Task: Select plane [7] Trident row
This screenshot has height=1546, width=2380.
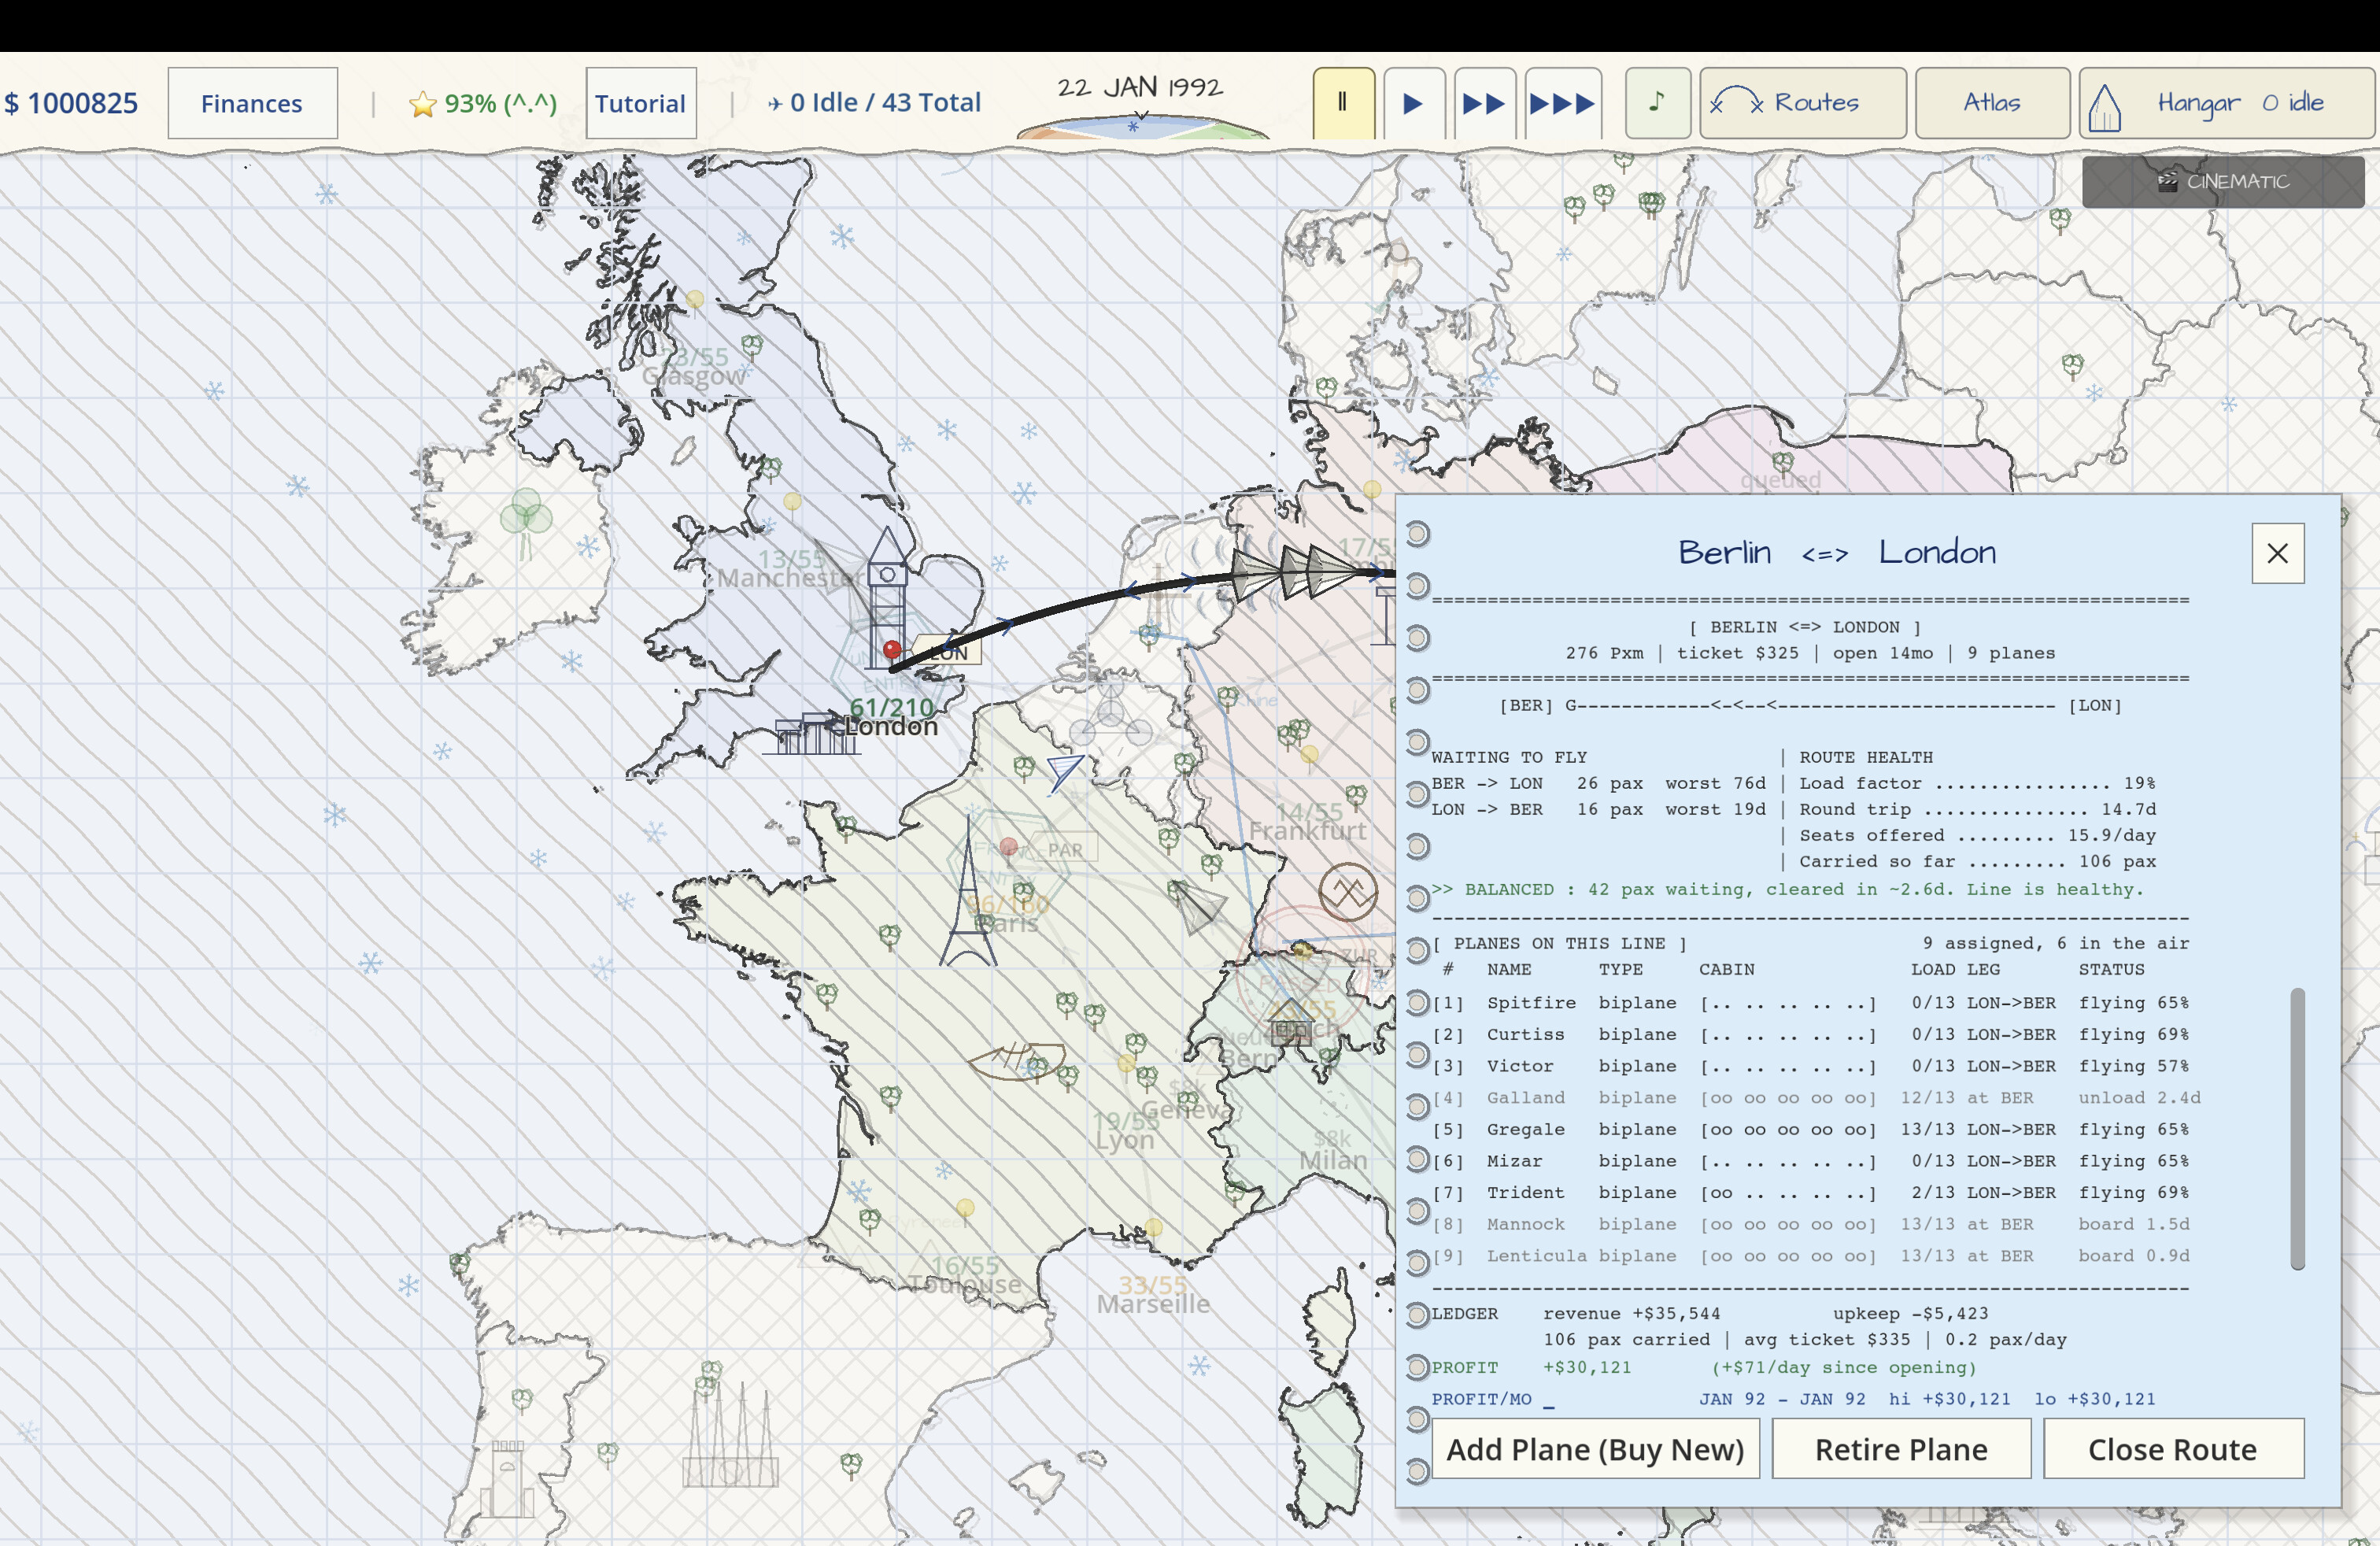Action: [1810, 1193]
